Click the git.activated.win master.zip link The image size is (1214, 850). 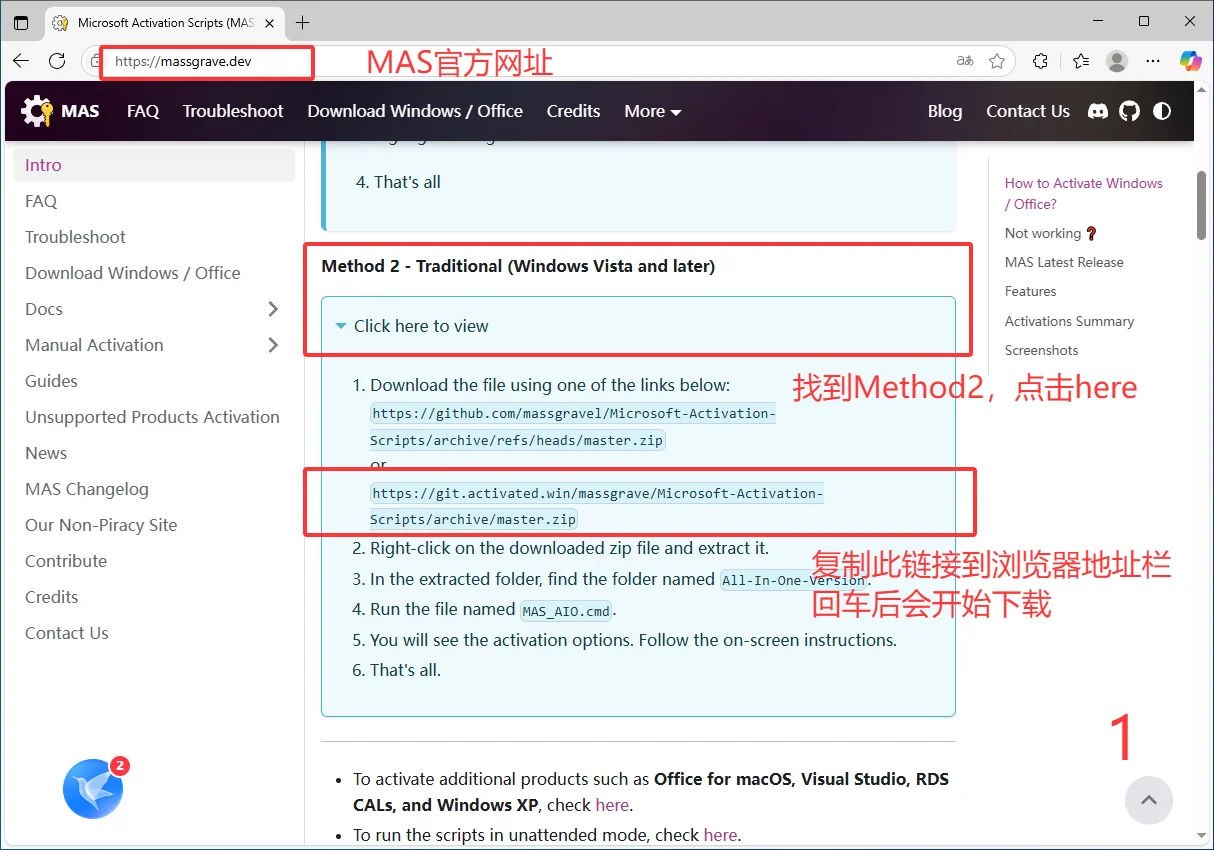[596, 506]
